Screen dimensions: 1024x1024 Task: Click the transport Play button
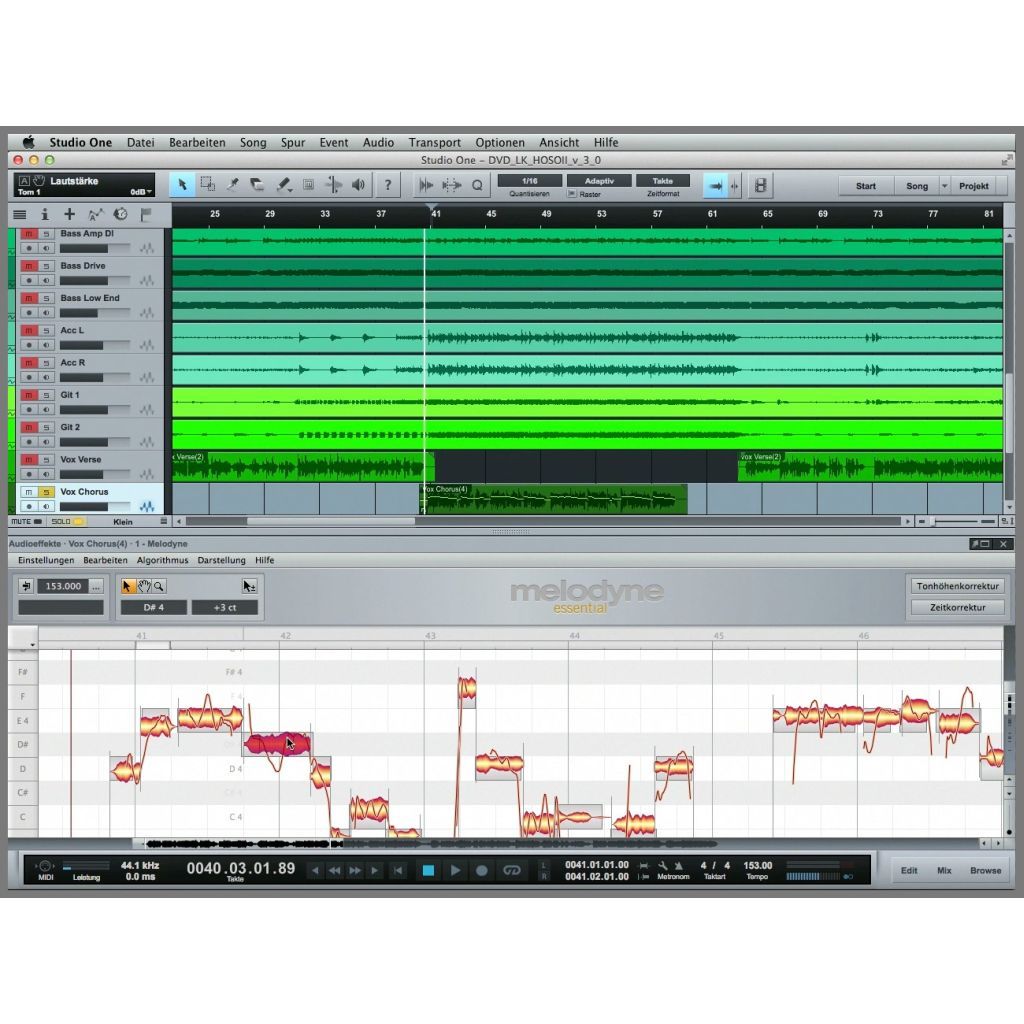[455, 871]
